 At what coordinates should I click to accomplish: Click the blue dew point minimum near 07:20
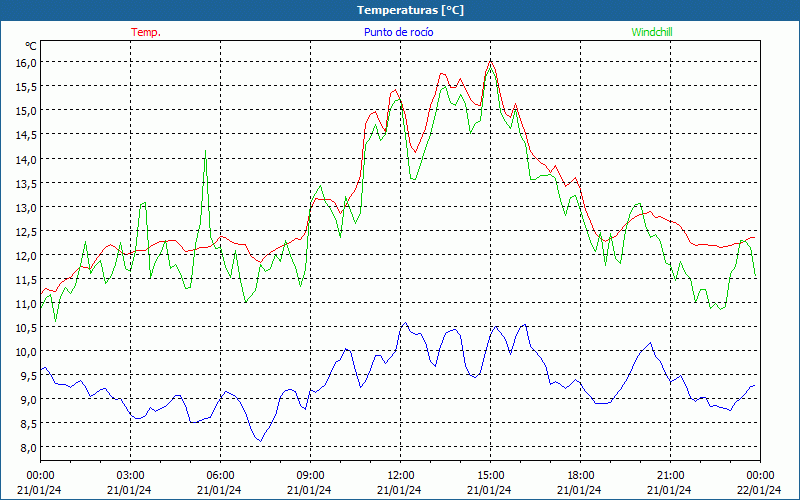tap(261, 441)
